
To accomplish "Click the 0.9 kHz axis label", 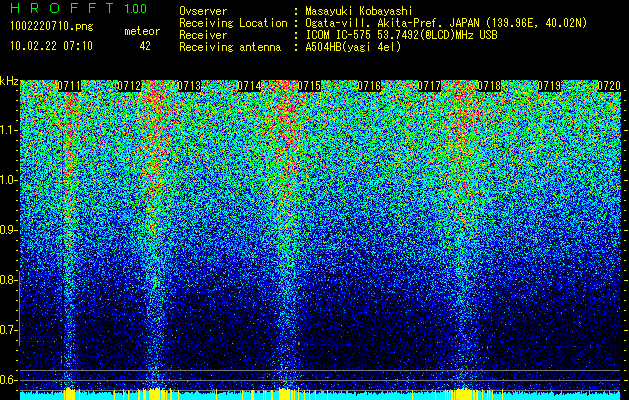I will [x=8, y=230].
